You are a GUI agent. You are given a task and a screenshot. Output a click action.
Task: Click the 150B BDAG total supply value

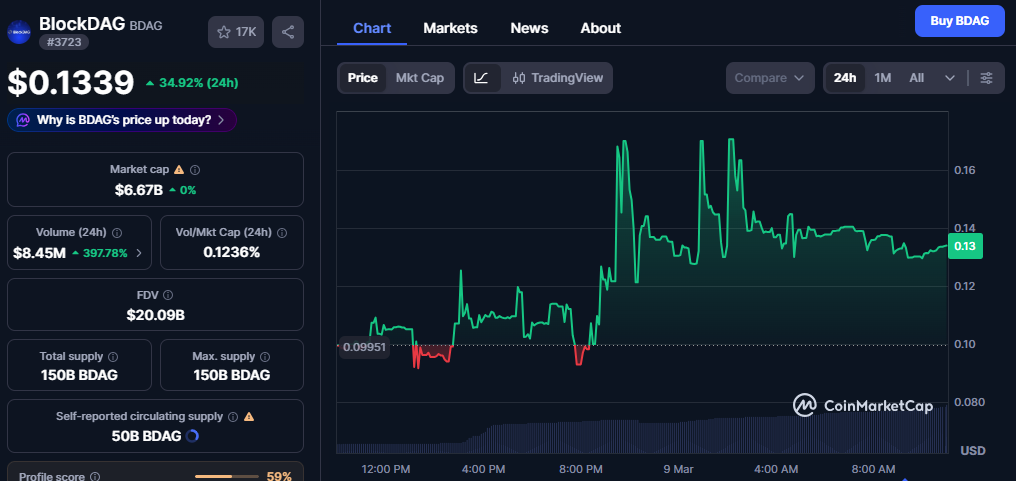79,375
